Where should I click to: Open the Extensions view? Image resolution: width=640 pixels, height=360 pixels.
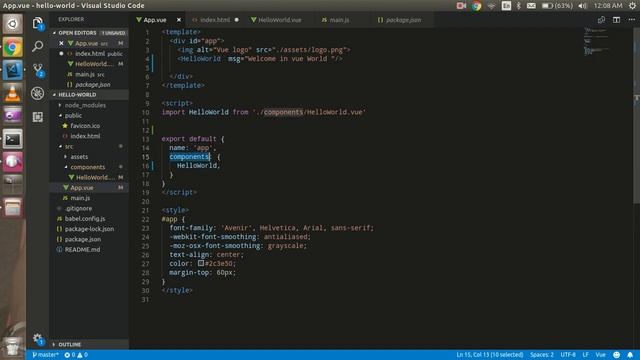coord(38,117)
